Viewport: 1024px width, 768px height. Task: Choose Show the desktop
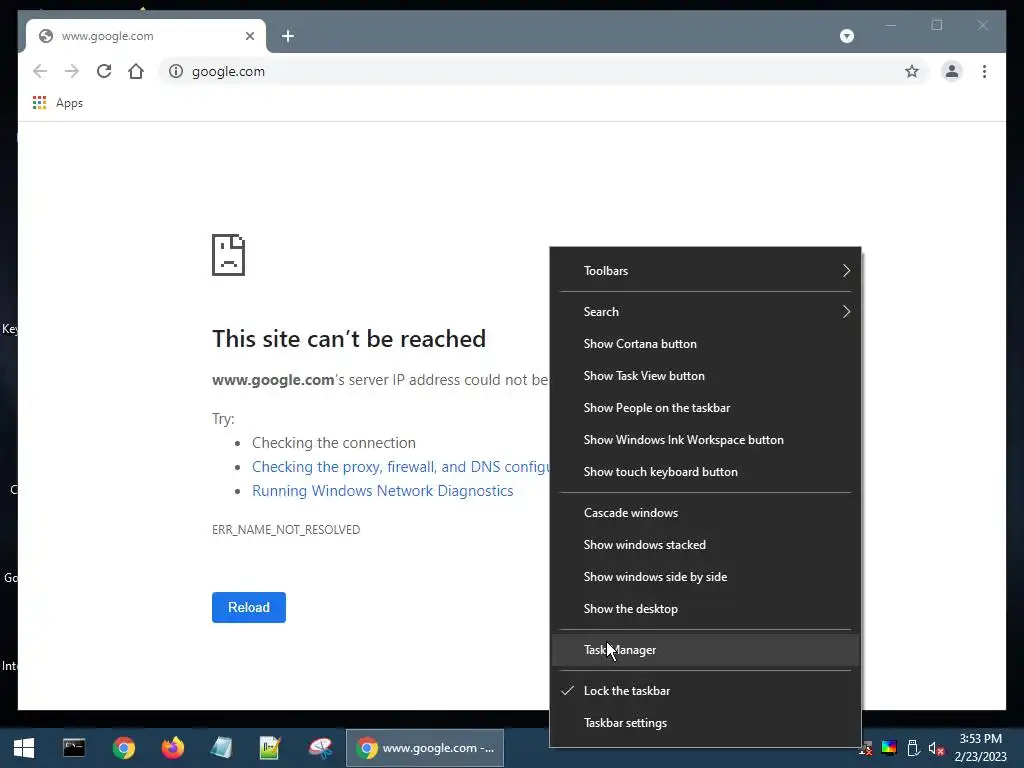tap(705, 609)
